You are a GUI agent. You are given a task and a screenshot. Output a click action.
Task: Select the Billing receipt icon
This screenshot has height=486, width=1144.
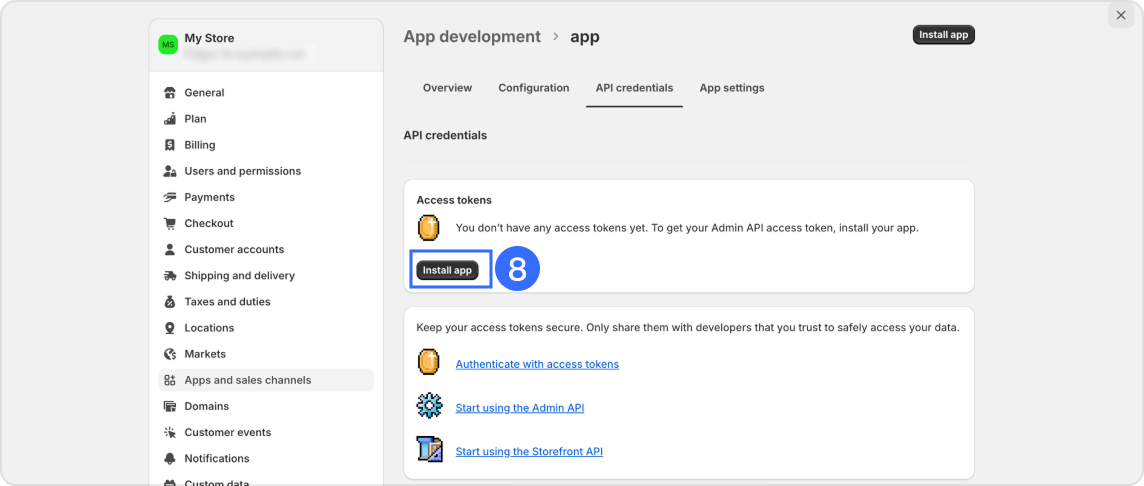(x=170, y=145)
